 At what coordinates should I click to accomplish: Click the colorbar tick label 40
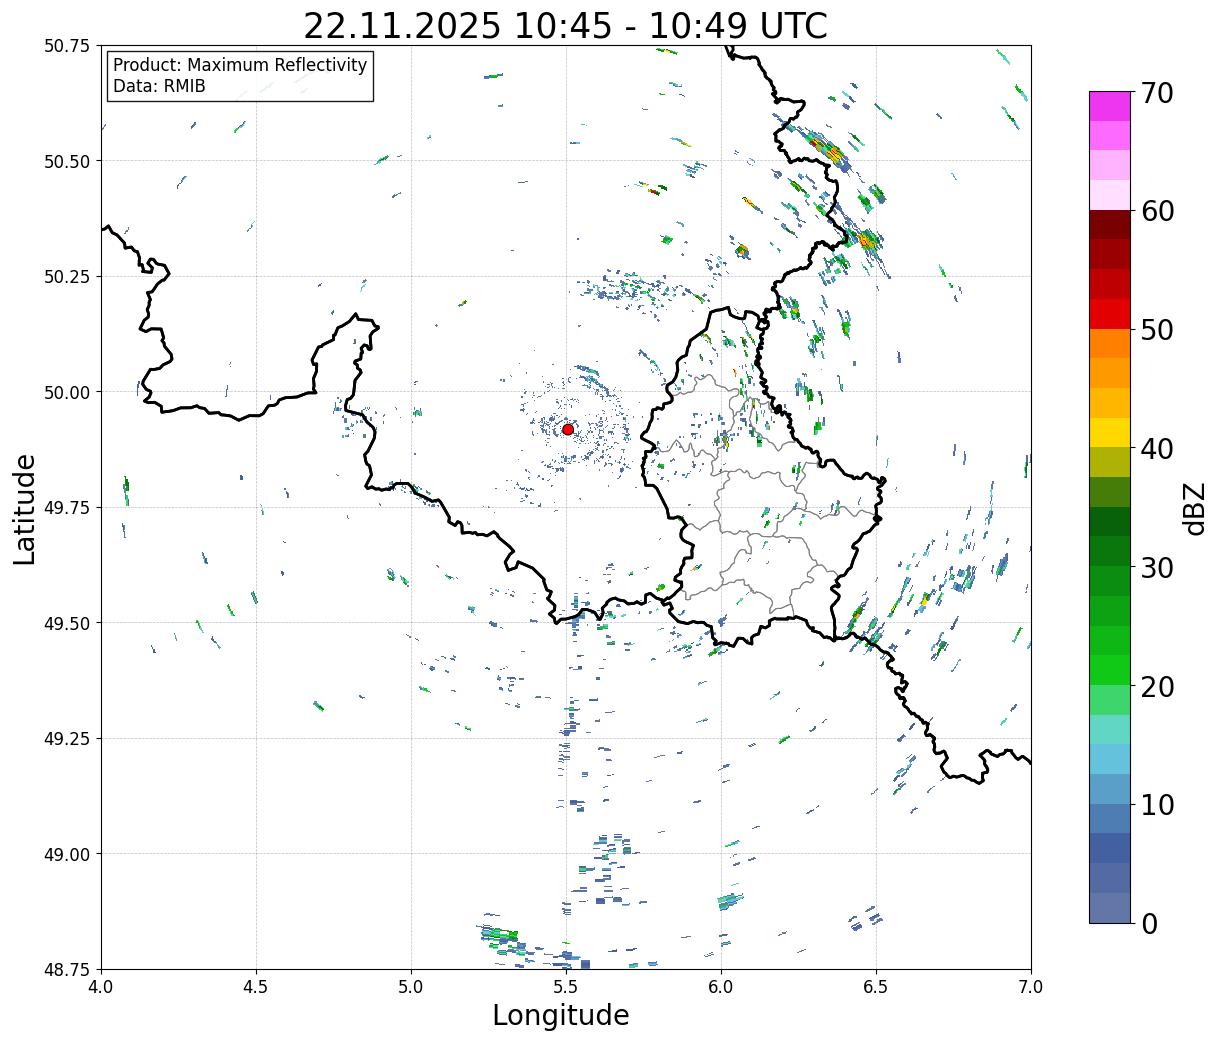1157,449
